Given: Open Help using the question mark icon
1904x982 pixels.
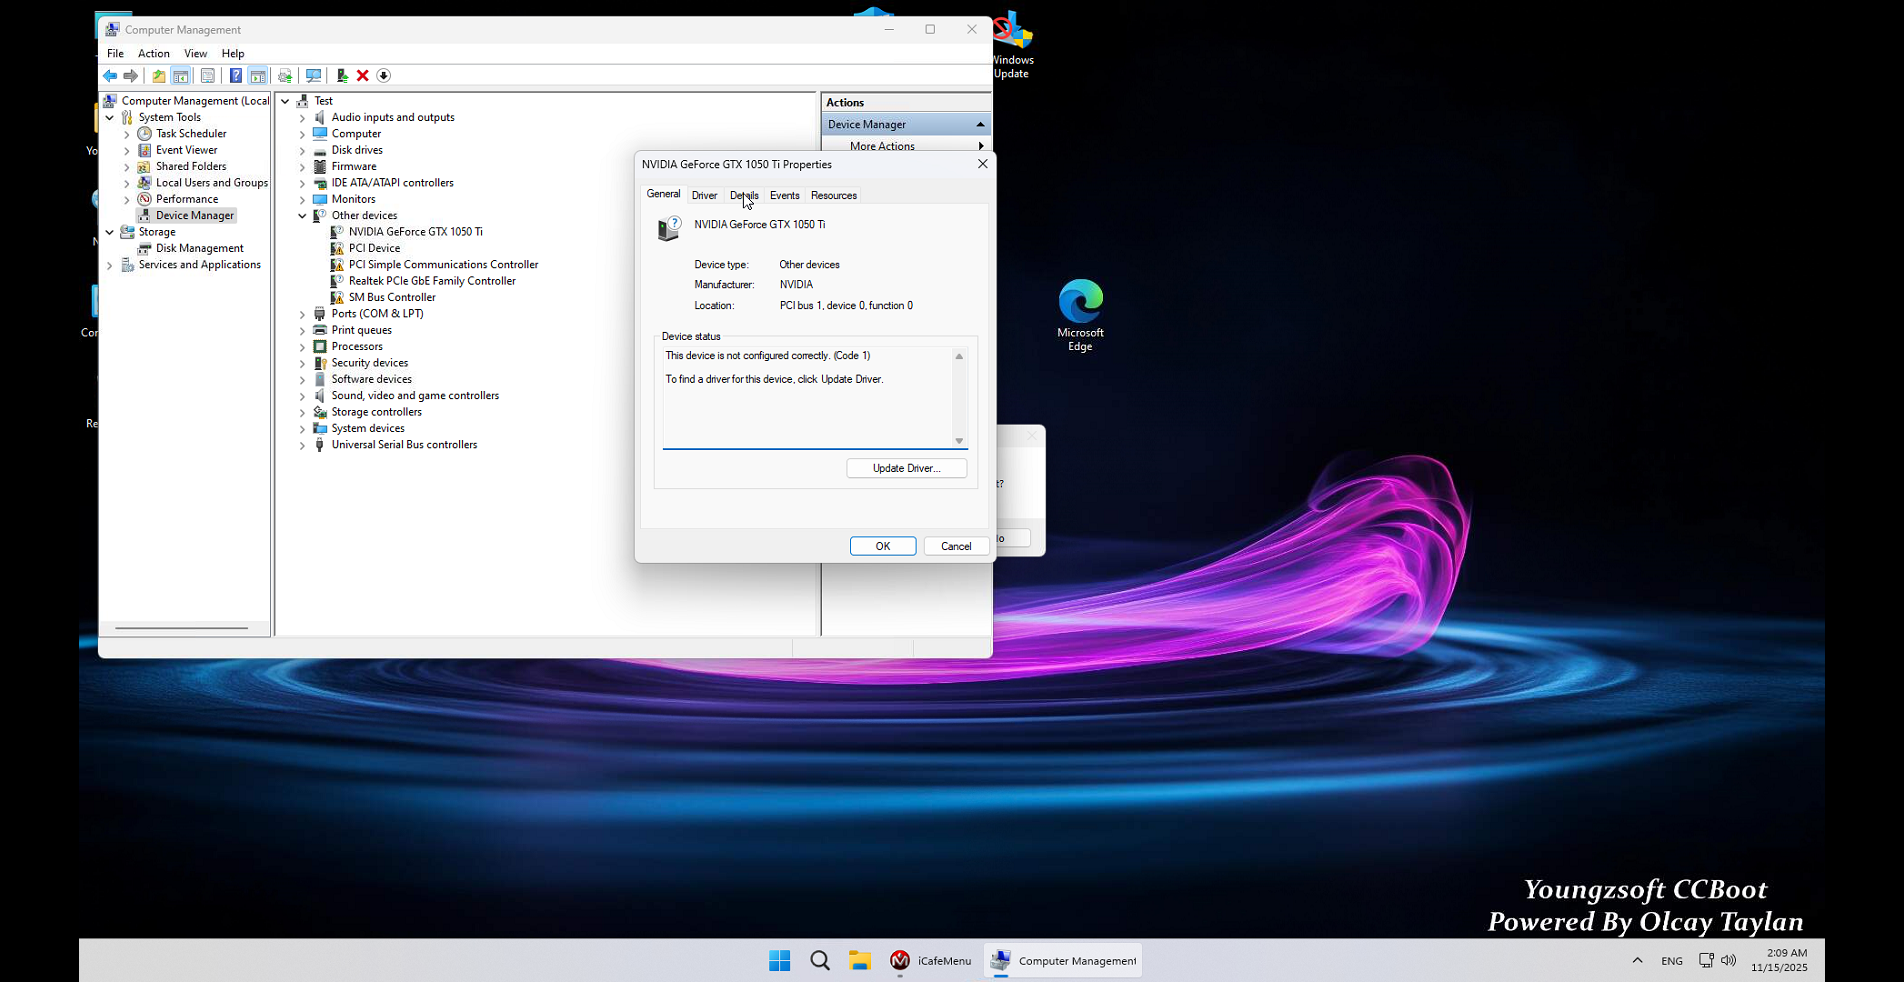Looking at the screenshot, I should pos(236,75).
